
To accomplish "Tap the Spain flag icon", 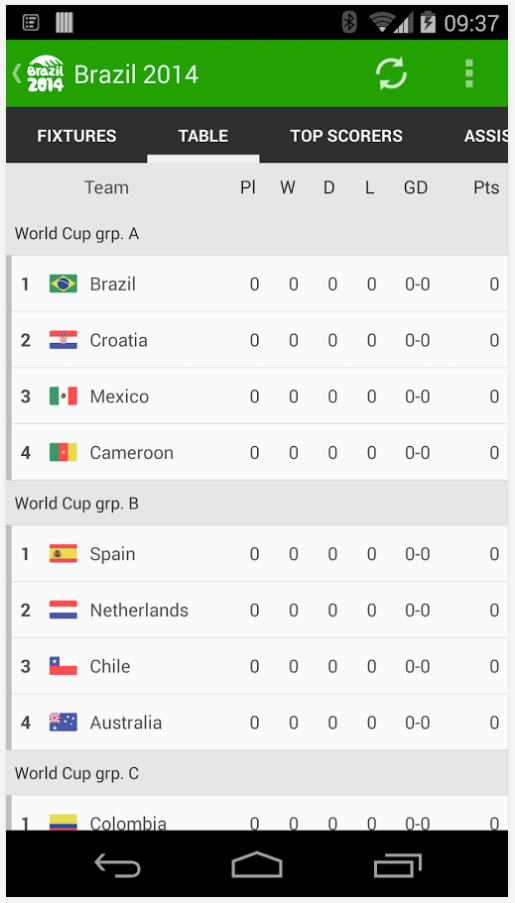I will pos(63,553).
